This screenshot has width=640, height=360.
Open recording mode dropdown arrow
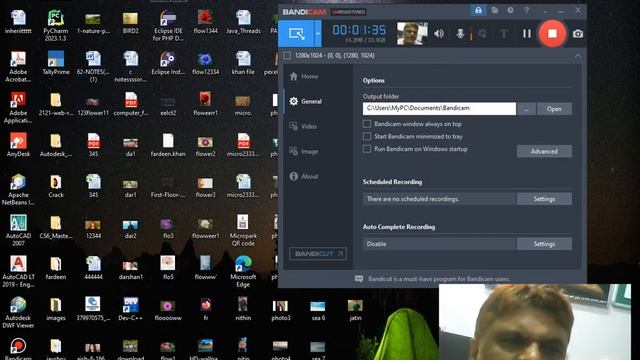tap(318, 33)
